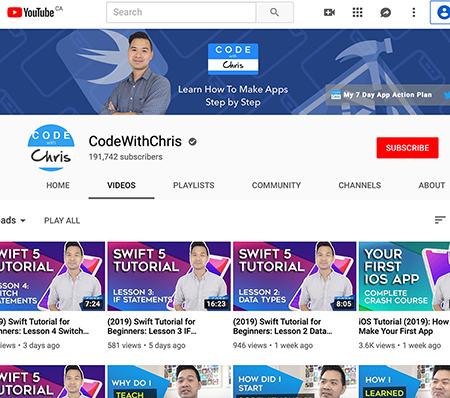
Task: Click '946 views • 1 week ago' text
Action: [x=273, y=345]
